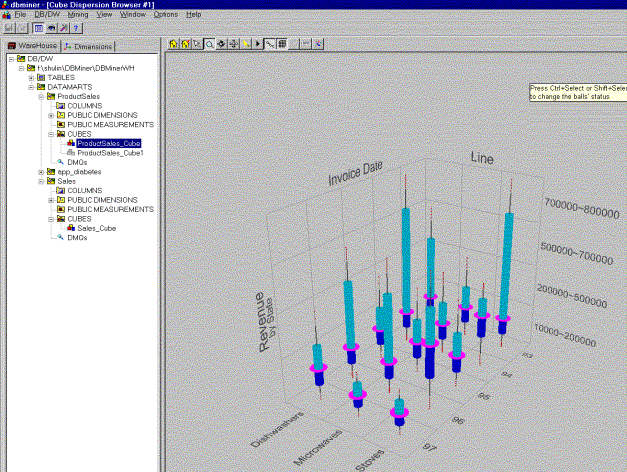
Task: Click the blue question mark help icon
Action: coord(77,28)
